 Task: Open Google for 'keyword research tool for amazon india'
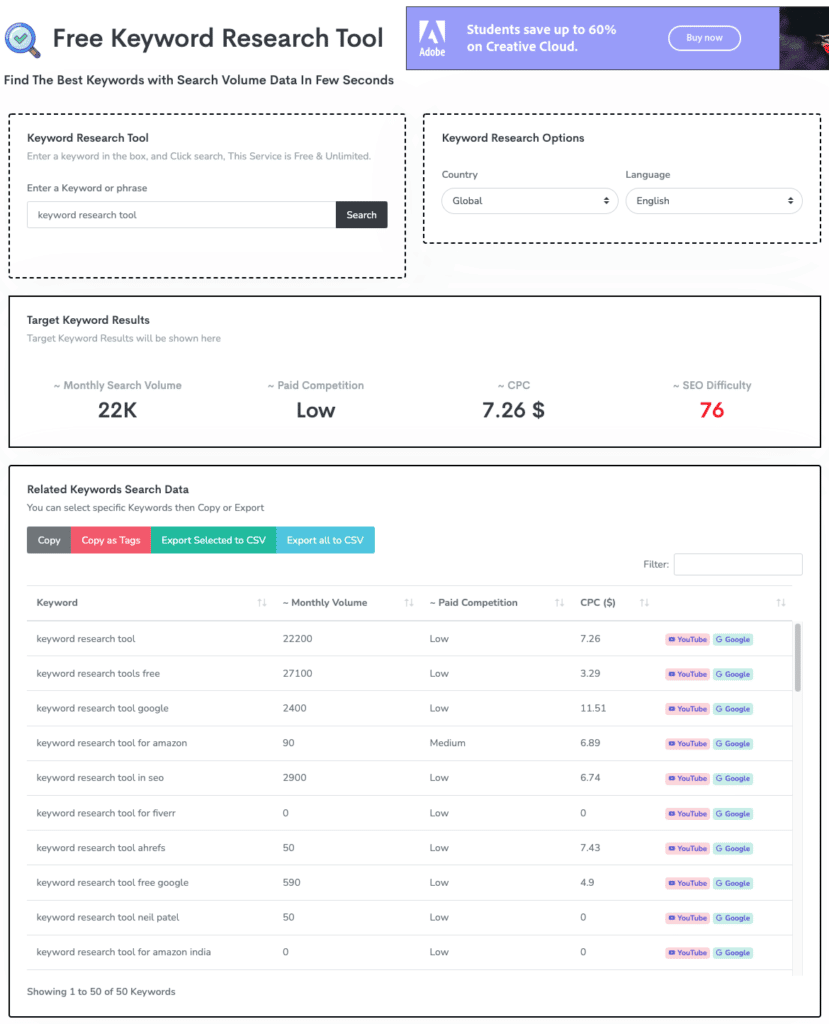(x=733, y=953)
